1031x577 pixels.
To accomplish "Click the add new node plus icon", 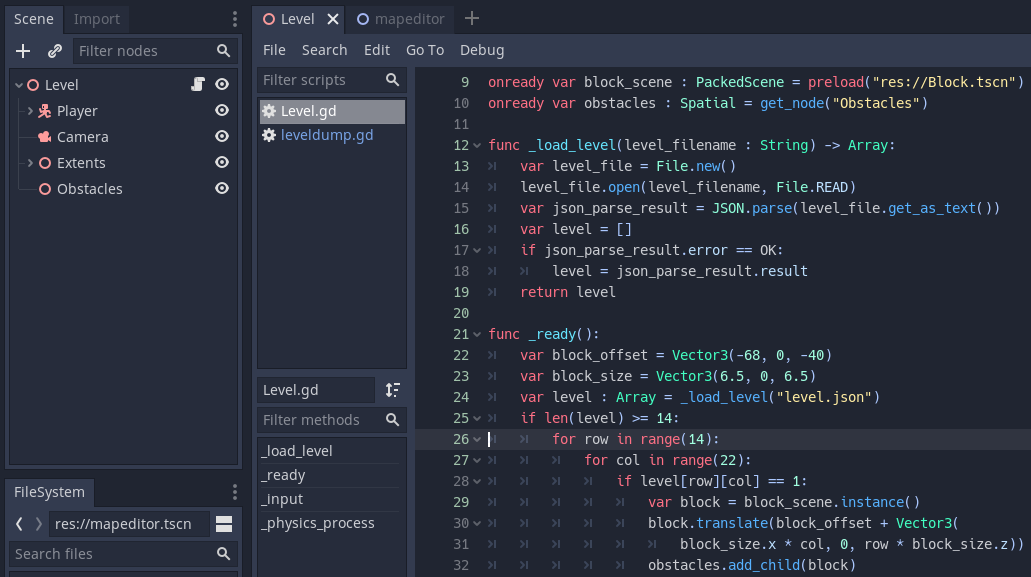I will [23, 51].
